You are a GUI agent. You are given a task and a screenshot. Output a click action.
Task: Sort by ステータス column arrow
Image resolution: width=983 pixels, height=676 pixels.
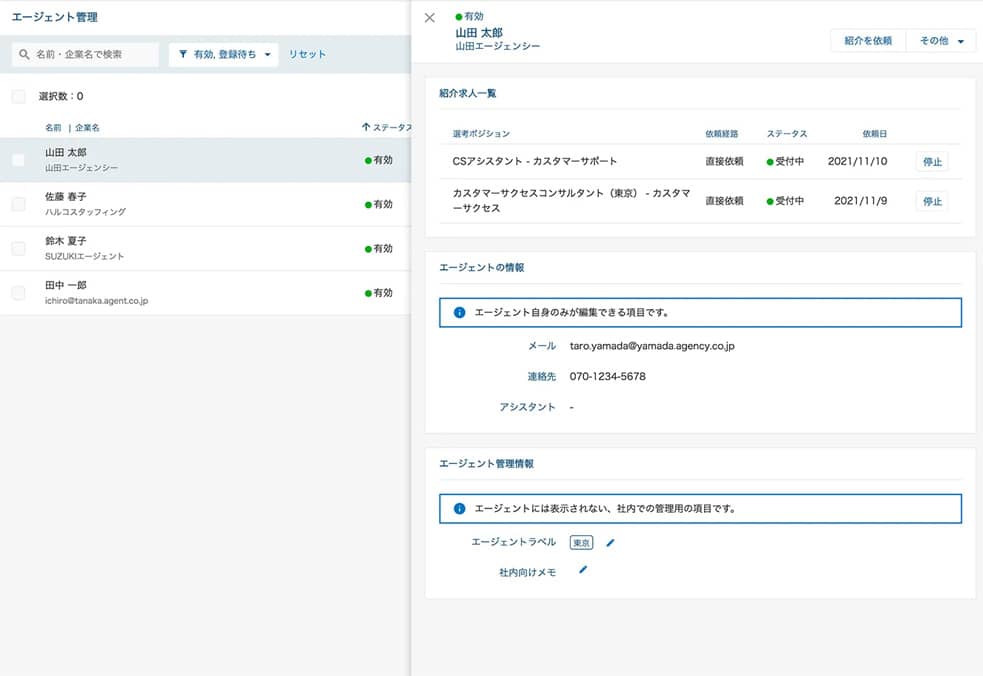366,127
